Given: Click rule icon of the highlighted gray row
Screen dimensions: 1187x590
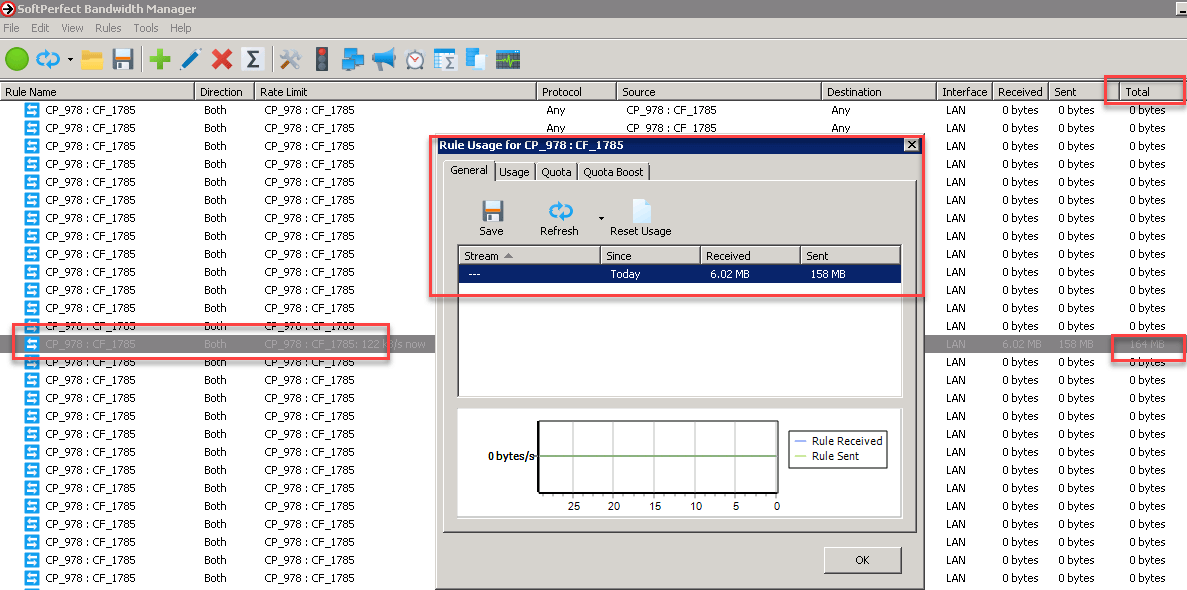Looking at the screenshot, I should pos(32,344).
